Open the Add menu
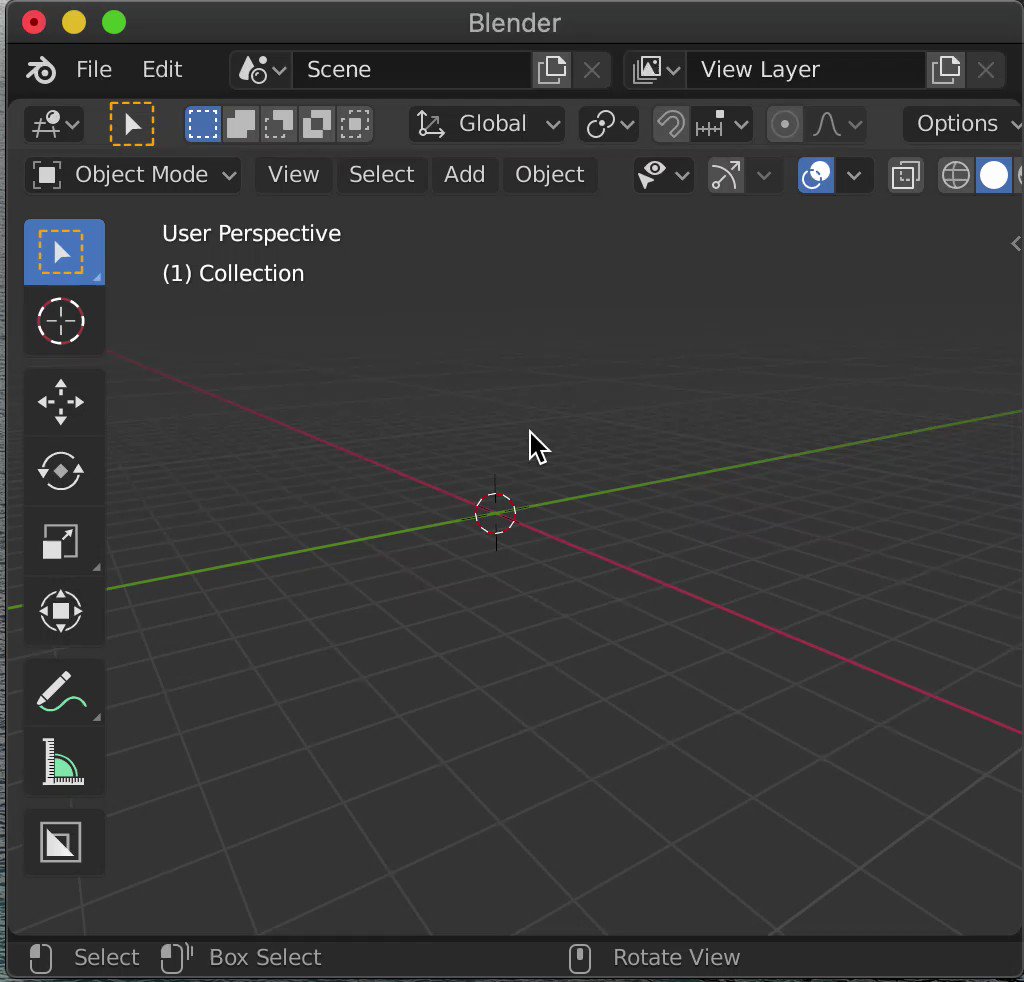The width and height of the screenshot is (1024, 982). (464, 175)
